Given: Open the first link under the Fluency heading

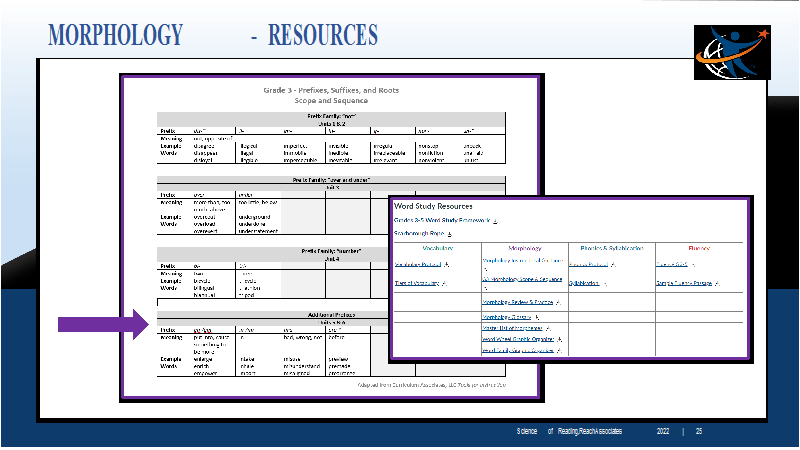Looking at the screenshot, I should (x=672, y=264).
